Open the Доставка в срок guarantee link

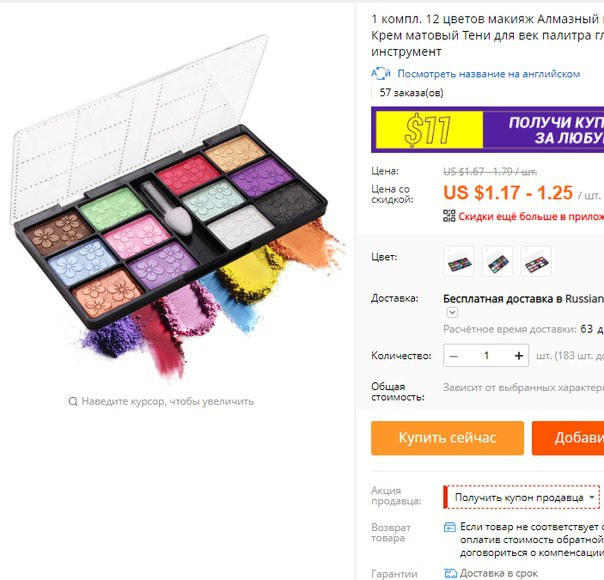(x=499, y=573)
